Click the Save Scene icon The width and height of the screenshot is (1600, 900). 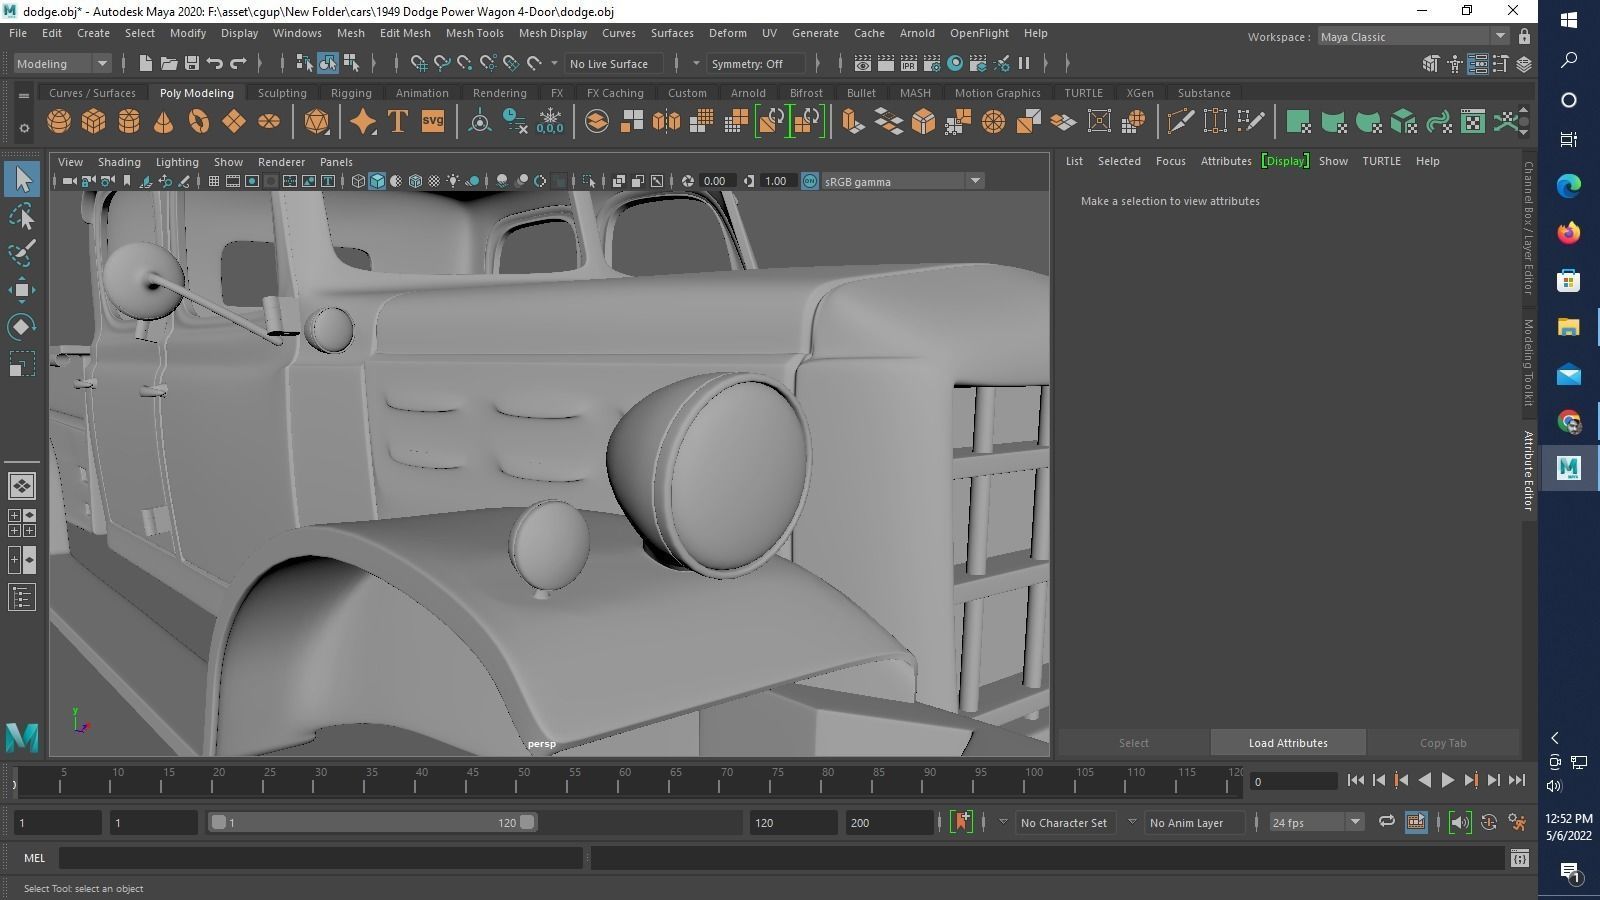click(191, 64)
